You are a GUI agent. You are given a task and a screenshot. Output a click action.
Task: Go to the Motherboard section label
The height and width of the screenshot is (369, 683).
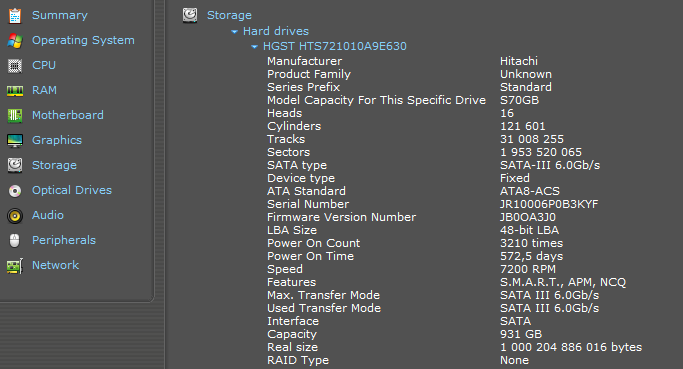pyautogui.click(x=68, y=115)
